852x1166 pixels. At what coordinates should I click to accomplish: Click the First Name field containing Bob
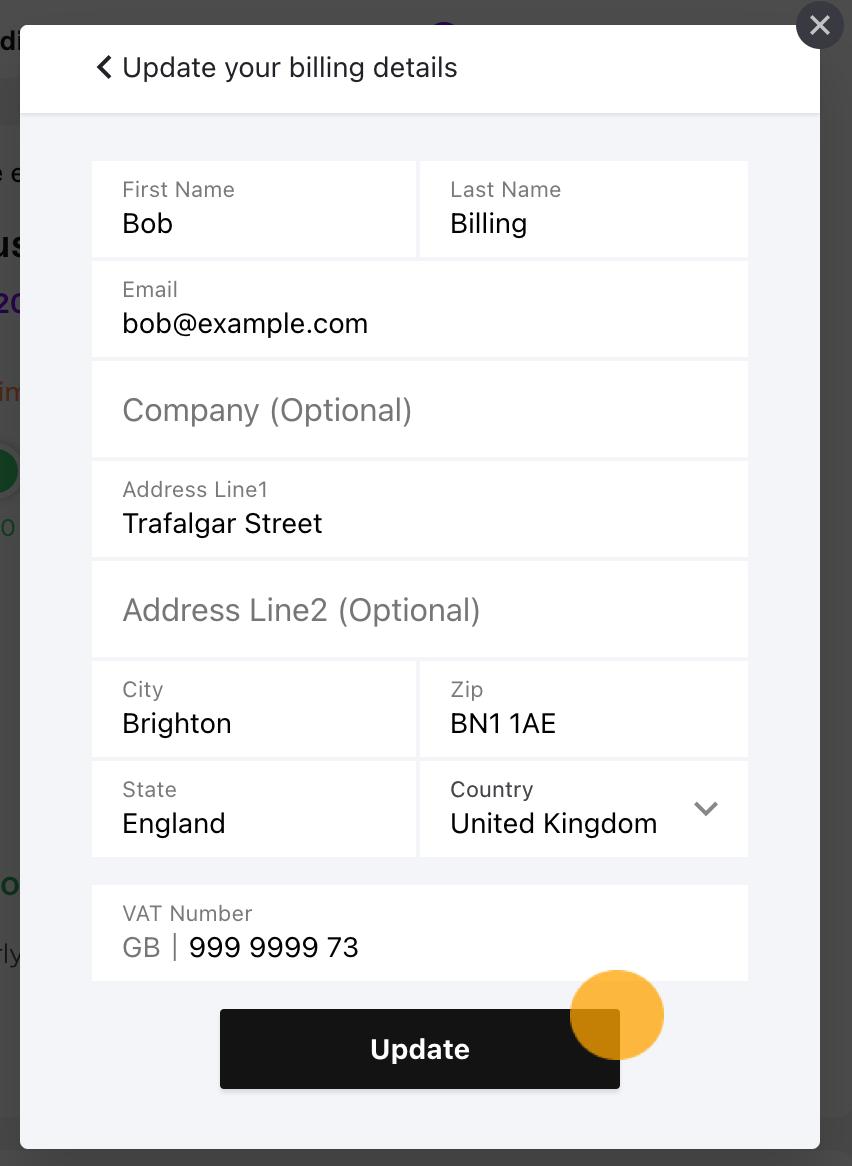254,209
